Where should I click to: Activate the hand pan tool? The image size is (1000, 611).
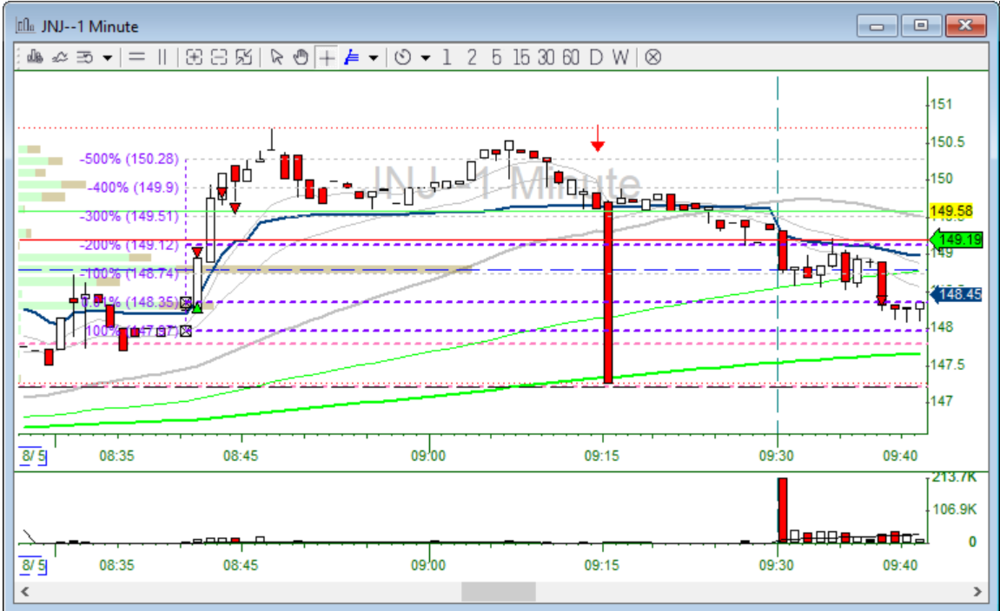click(x=301, y=57)
